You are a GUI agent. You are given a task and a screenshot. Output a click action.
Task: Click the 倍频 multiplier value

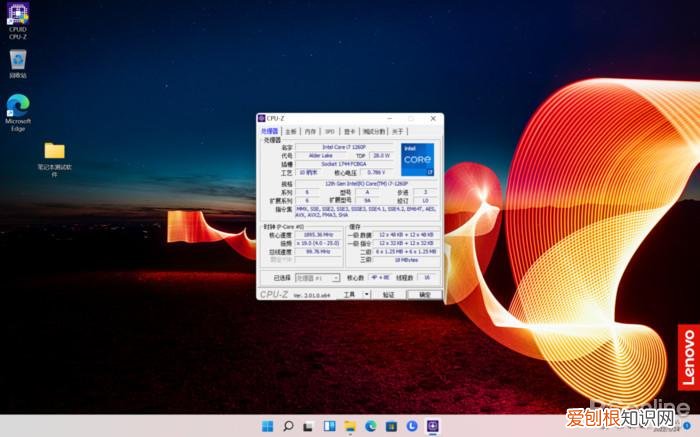(319, 243)
